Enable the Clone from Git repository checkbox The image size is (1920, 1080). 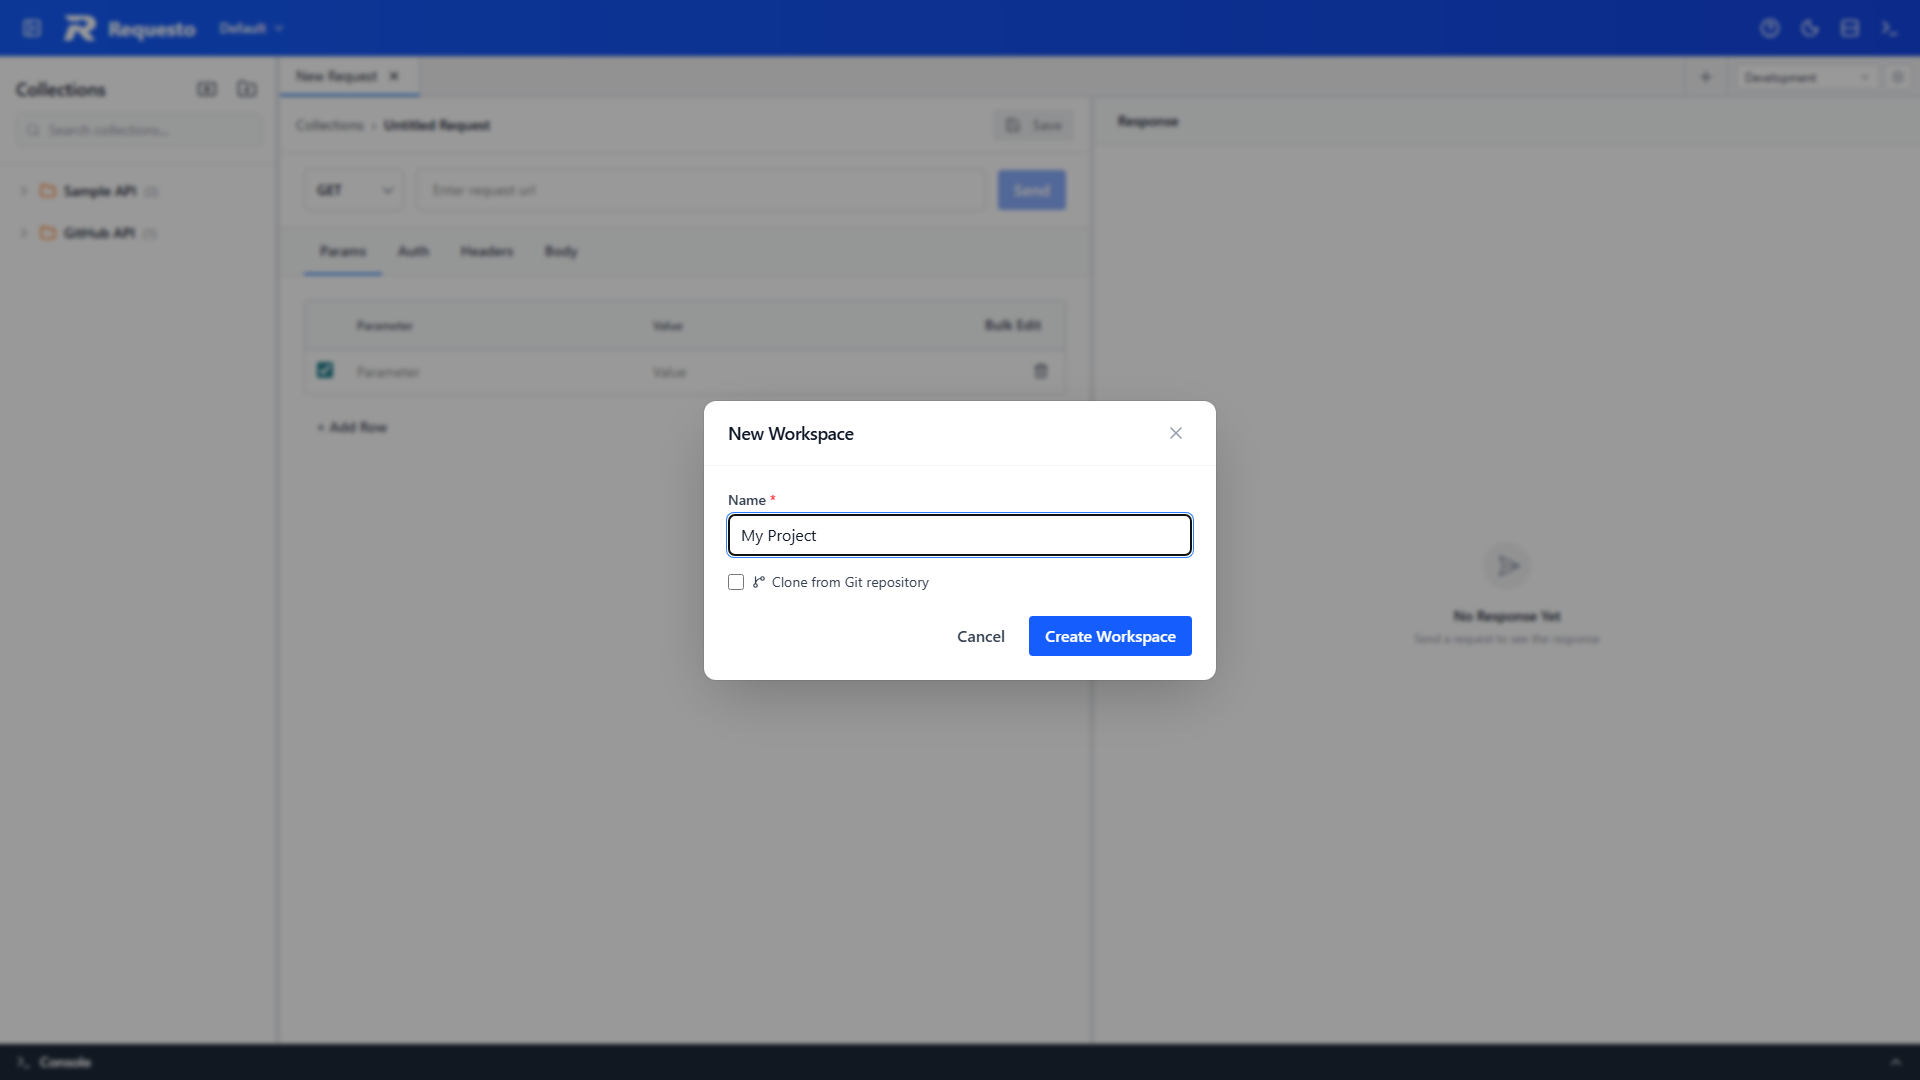click(x=736, y=582)
